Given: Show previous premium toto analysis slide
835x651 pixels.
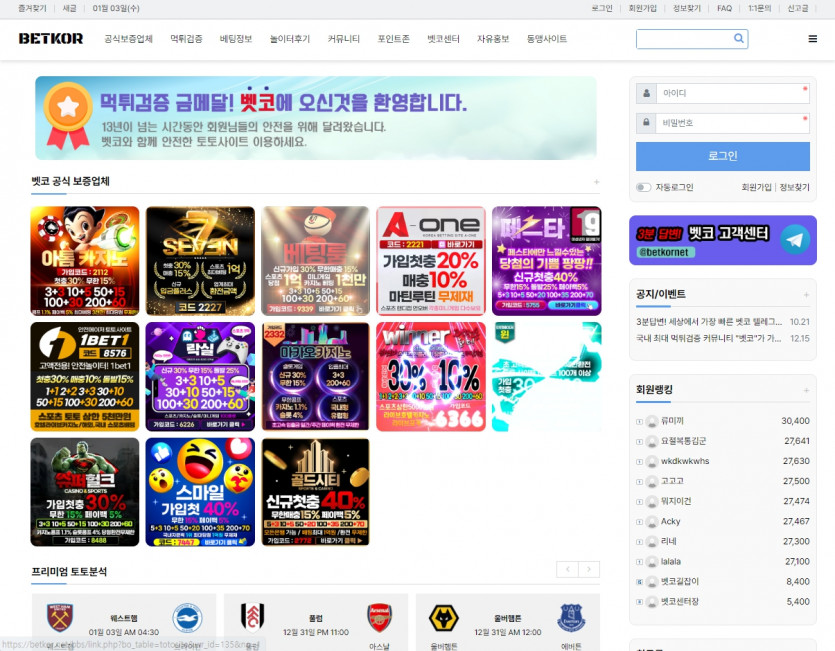Looking at the screenshot, I should click(x=567, y=569).
